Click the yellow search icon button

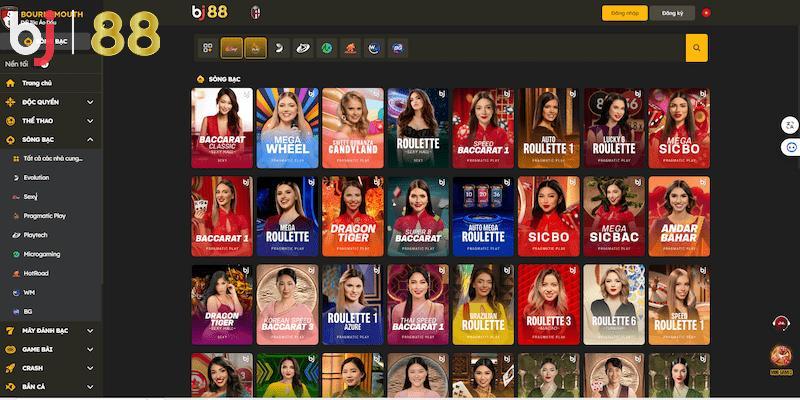697,48
